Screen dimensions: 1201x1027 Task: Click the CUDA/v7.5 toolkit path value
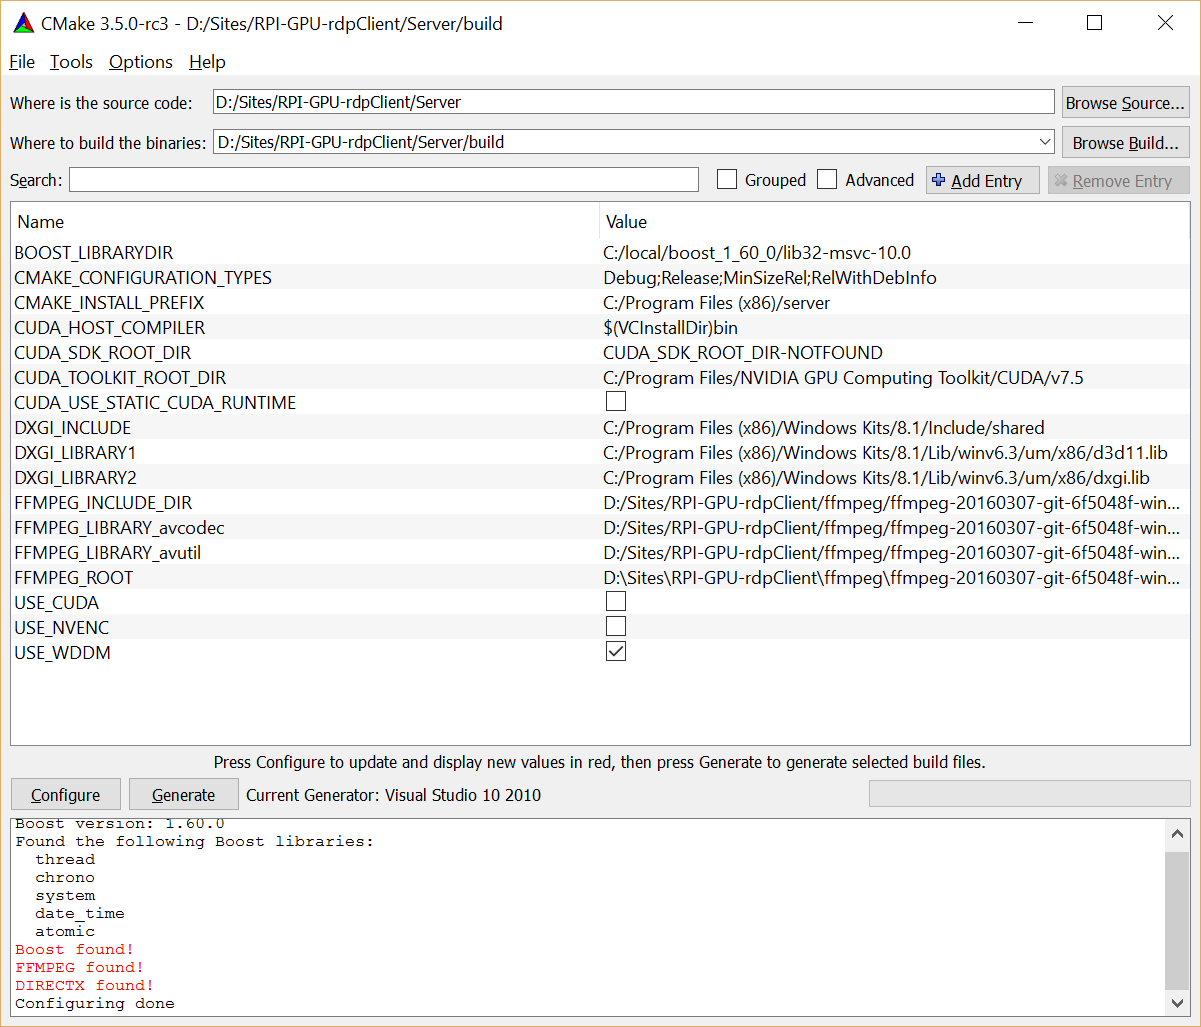pos(843,378)
